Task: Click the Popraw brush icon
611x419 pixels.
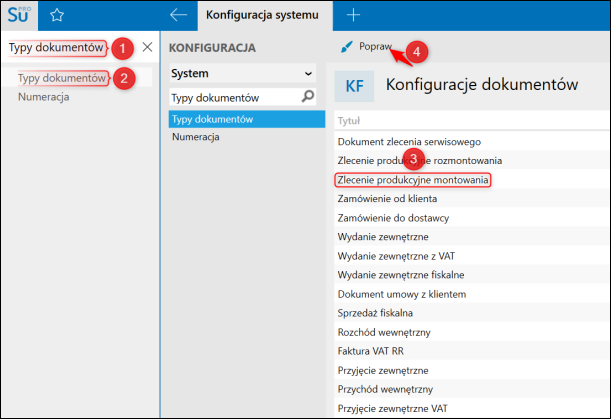Action: 346,47
